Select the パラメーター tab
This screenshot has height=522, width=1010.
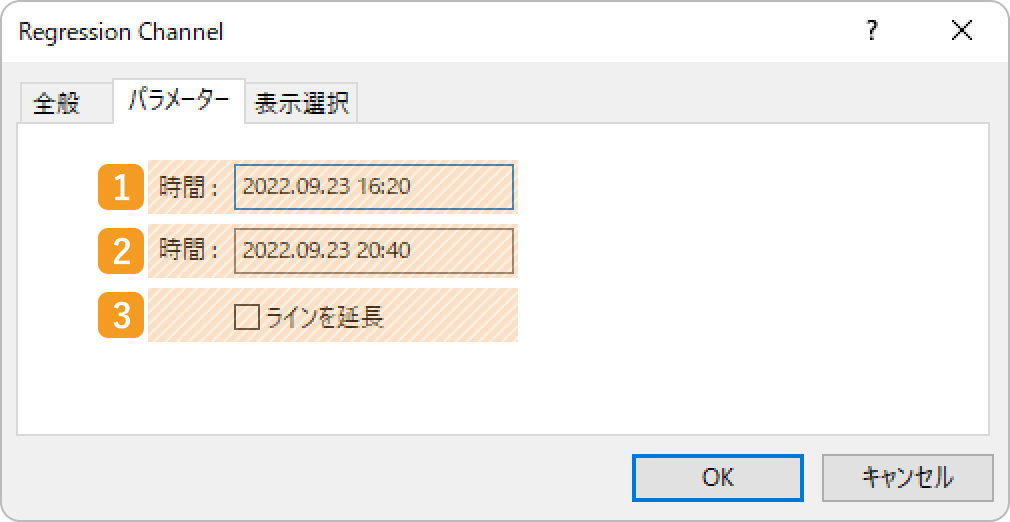click(x=178, y=101)
